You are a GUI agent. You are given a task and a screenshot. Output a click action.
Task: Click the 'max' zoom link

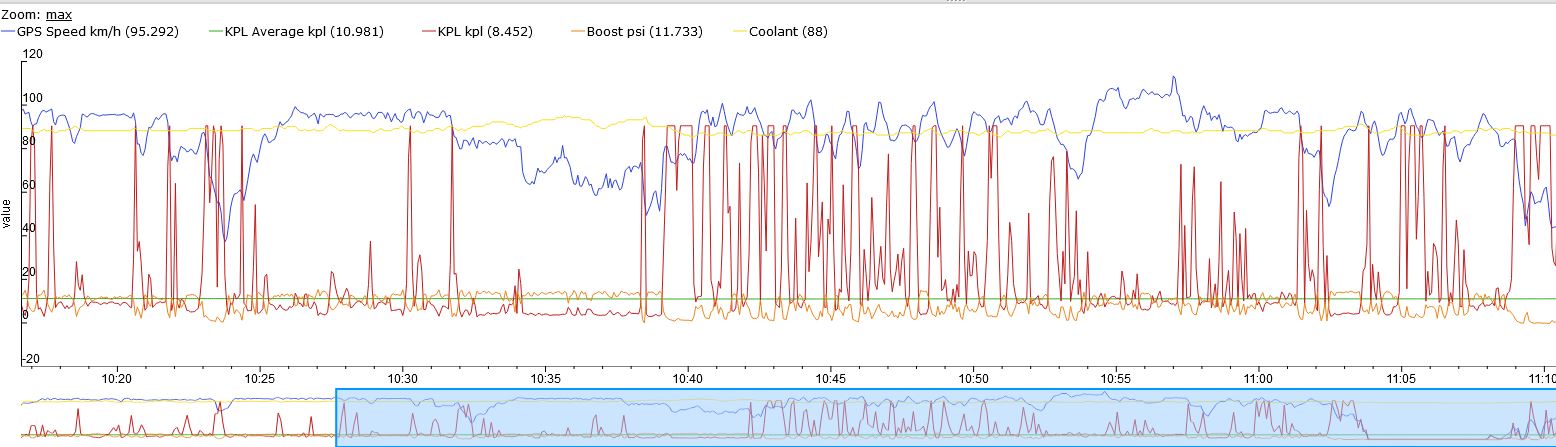click(x=58, y=15)
